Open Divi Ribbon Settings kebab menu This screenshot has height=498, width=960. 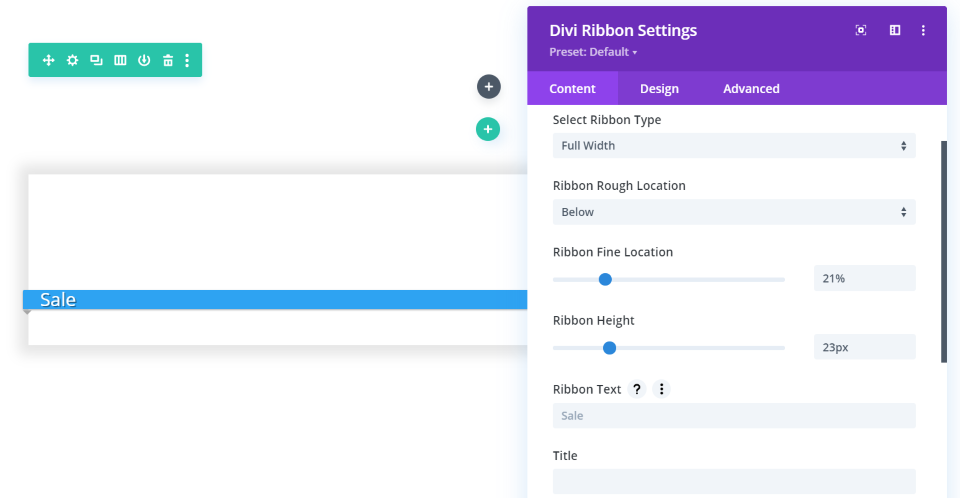pos(923,30)
